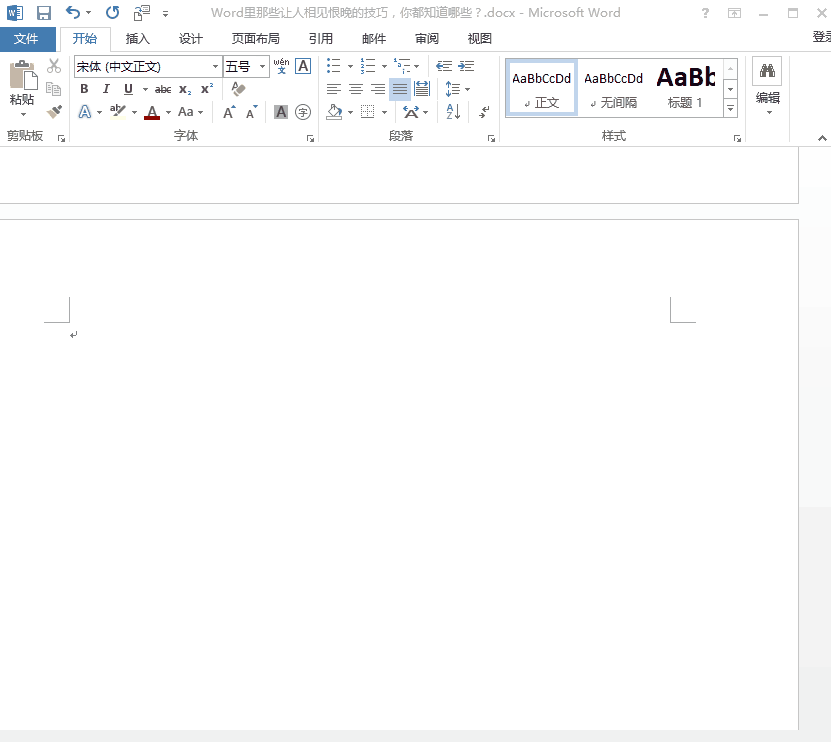This screenshot has height=742, width=831.
Task: Open the underline style dropdown arrow
Action: pyautogui.click(x=145, y=90)
